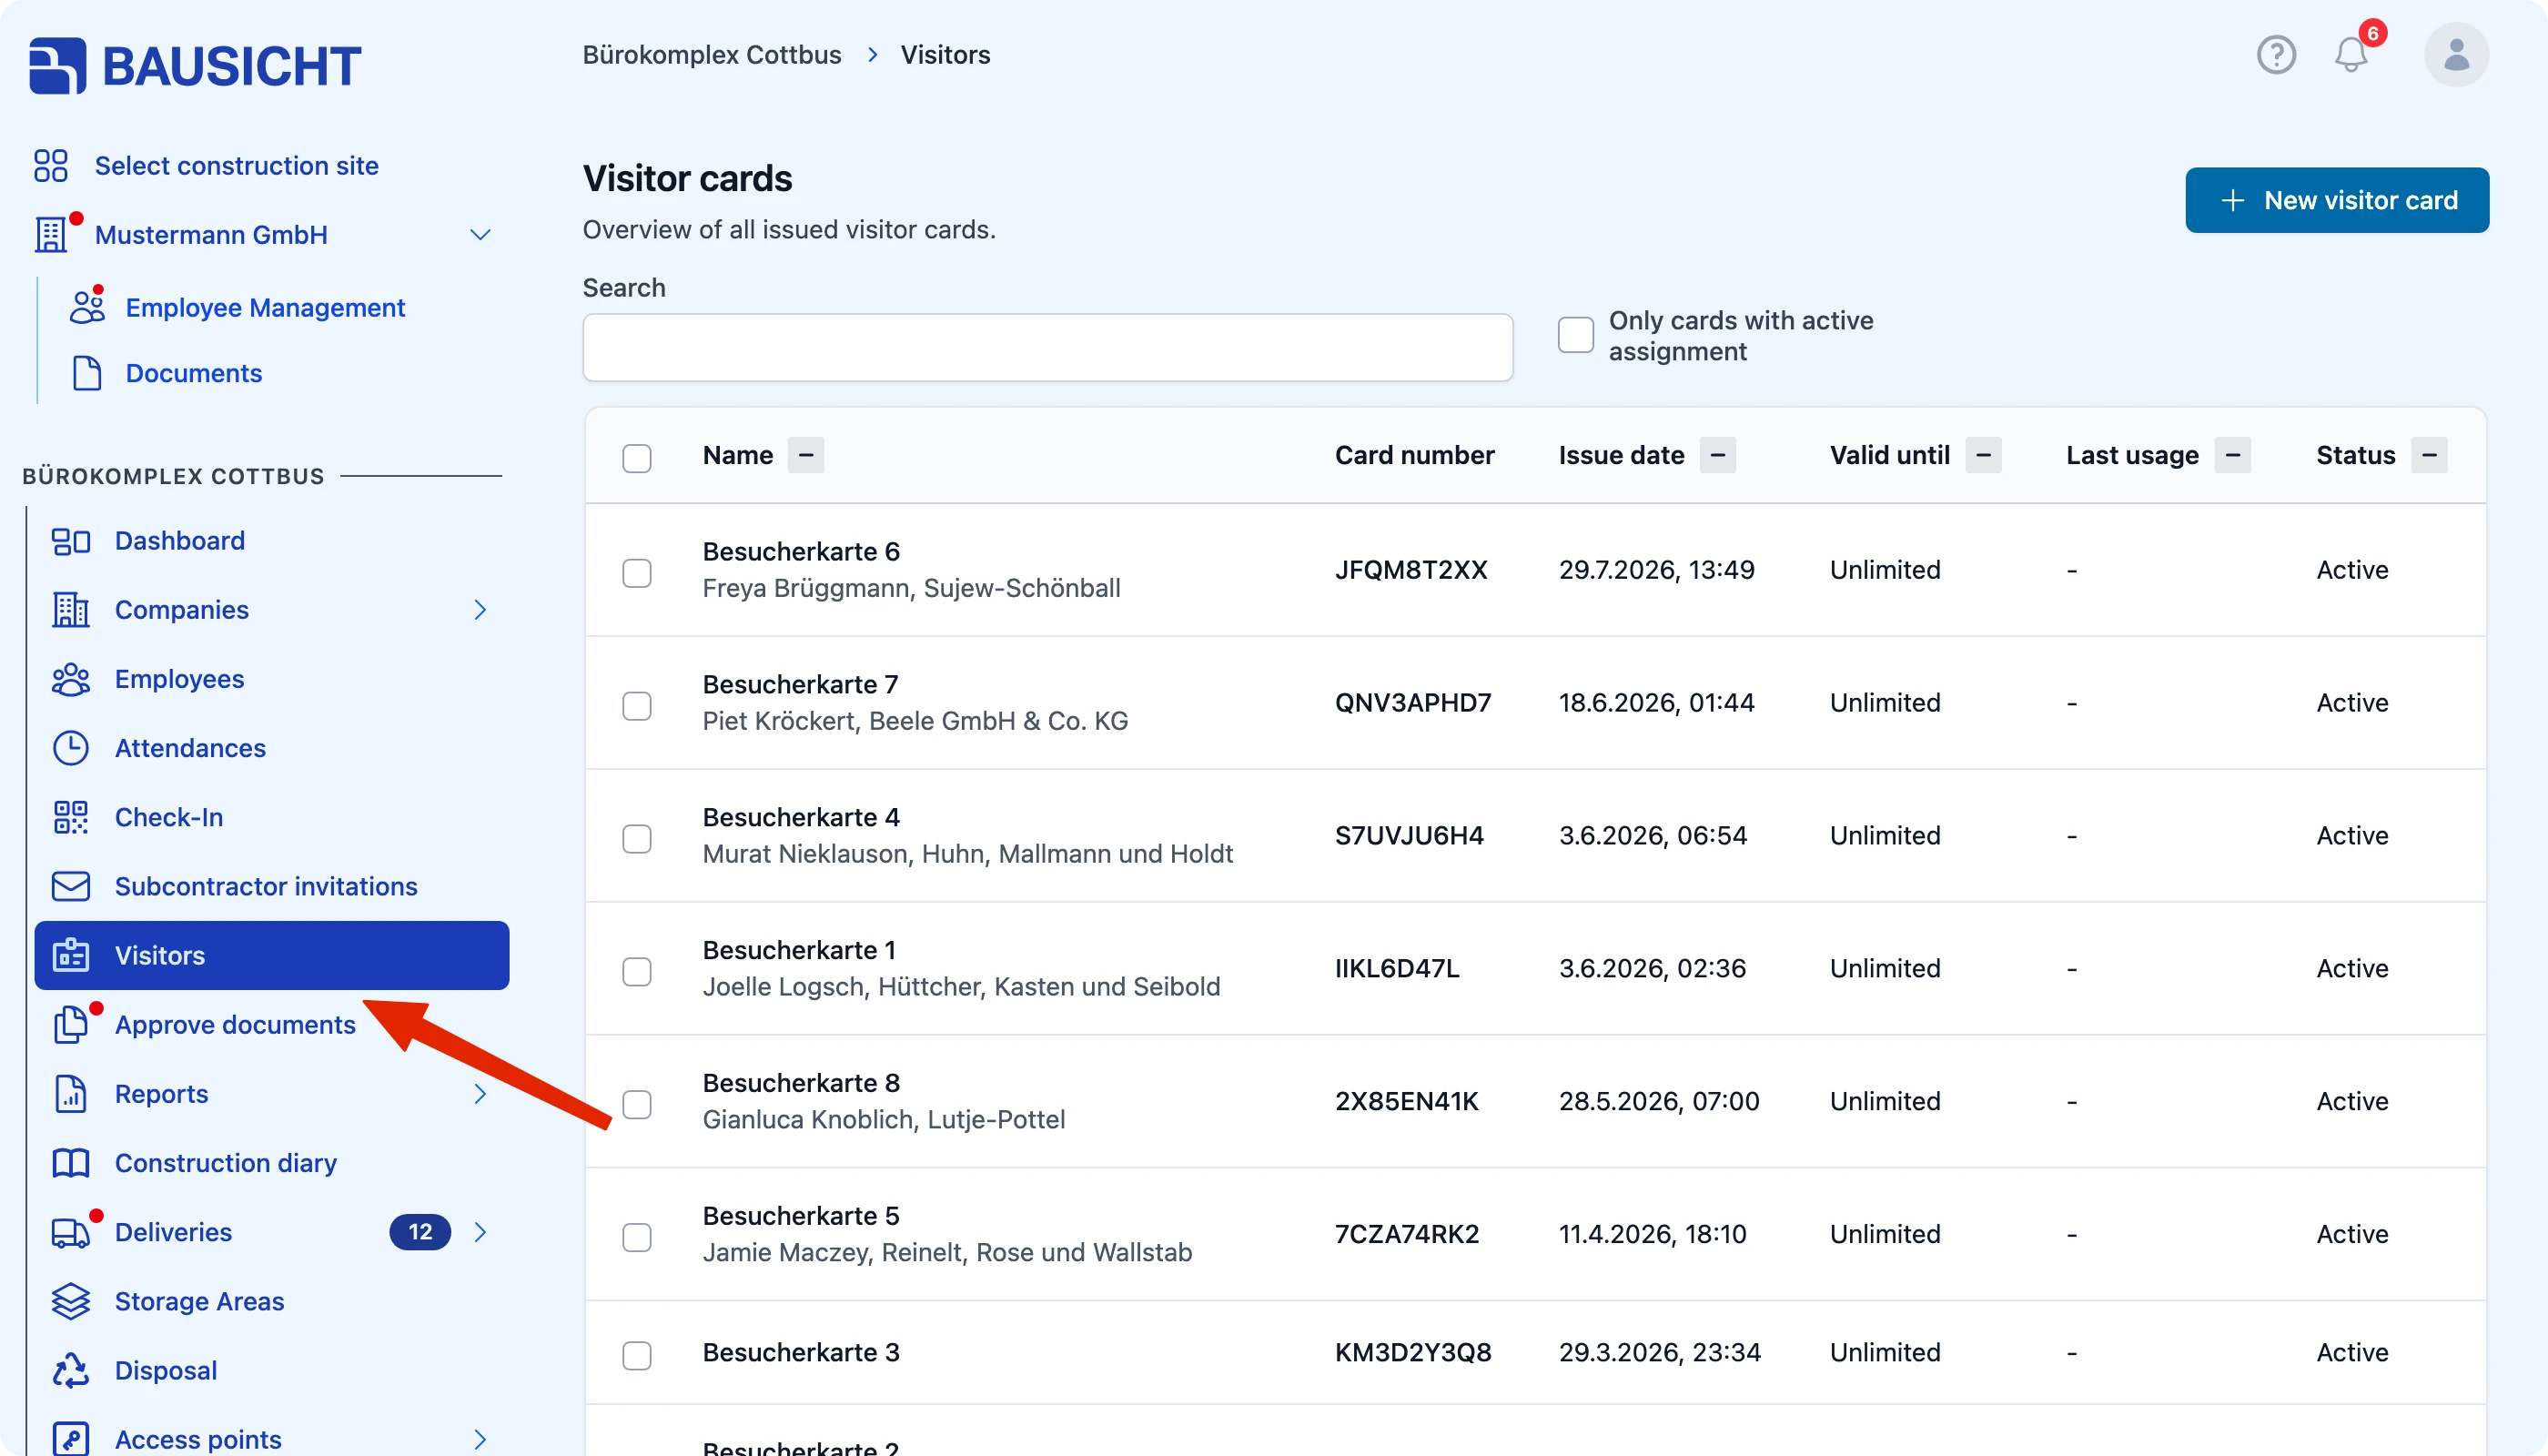Sort by the Name column toggle

pos(806,455)
